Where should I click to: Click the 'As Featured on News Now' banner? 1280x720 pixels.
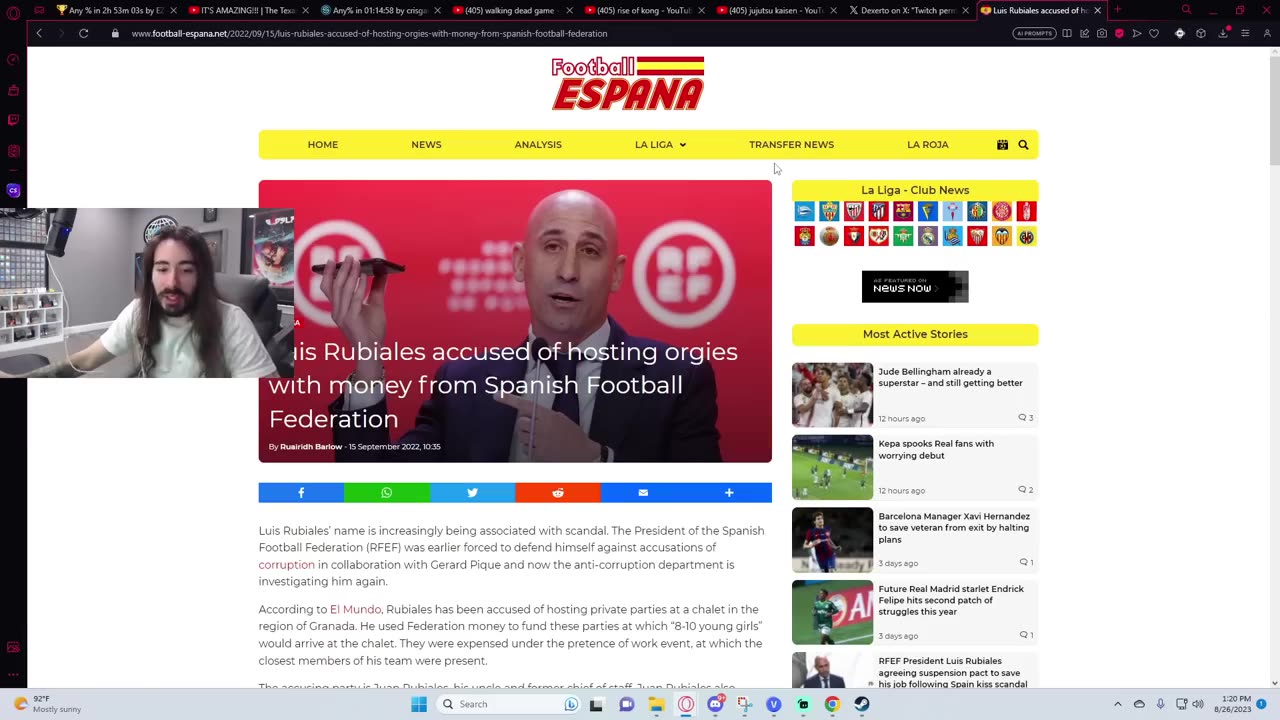(915, 287)
